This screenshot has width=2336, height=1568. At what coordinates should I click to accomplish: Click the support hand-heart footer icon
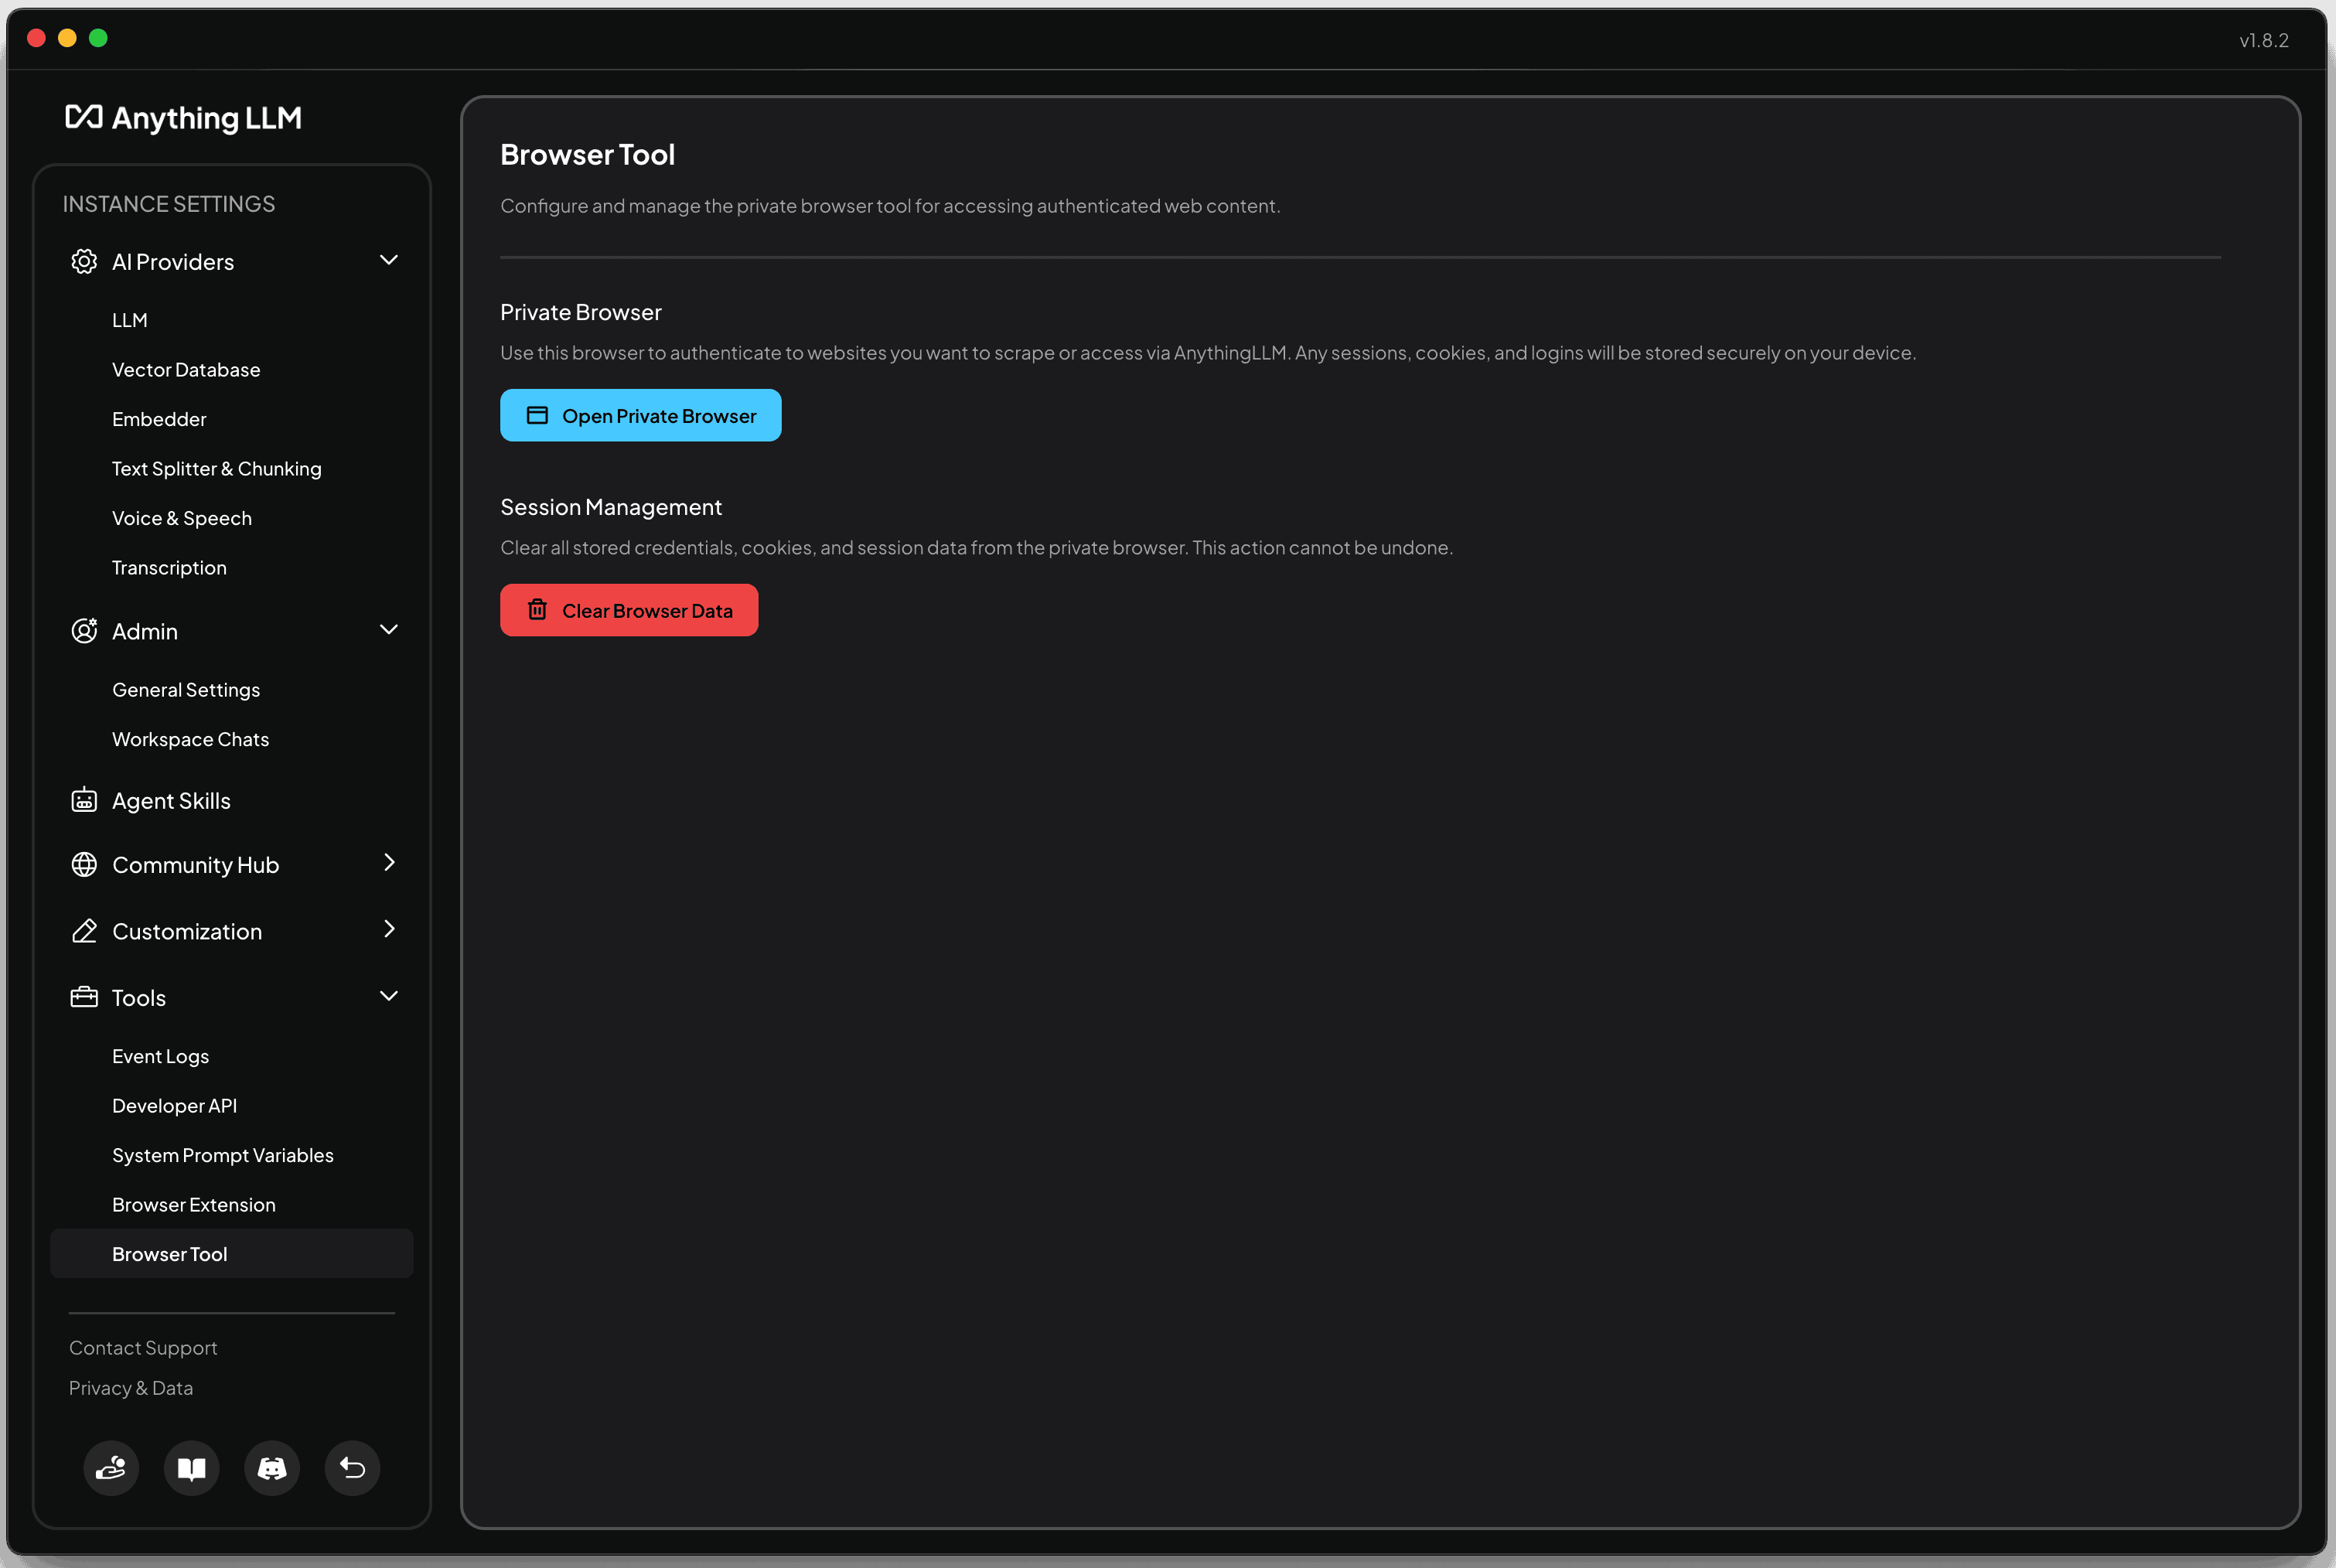[111, 1468]
